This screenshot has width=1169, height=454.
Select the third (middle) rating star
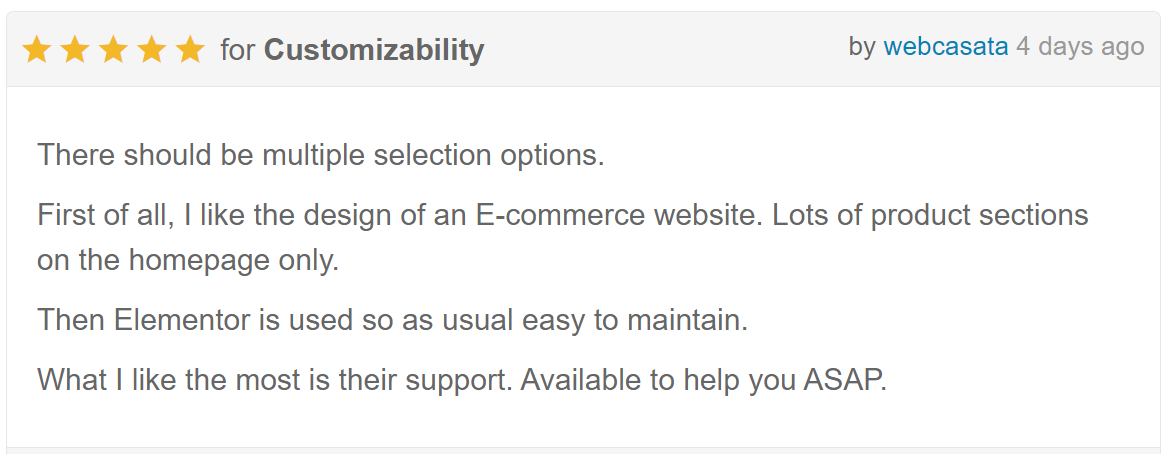[113, 50]
